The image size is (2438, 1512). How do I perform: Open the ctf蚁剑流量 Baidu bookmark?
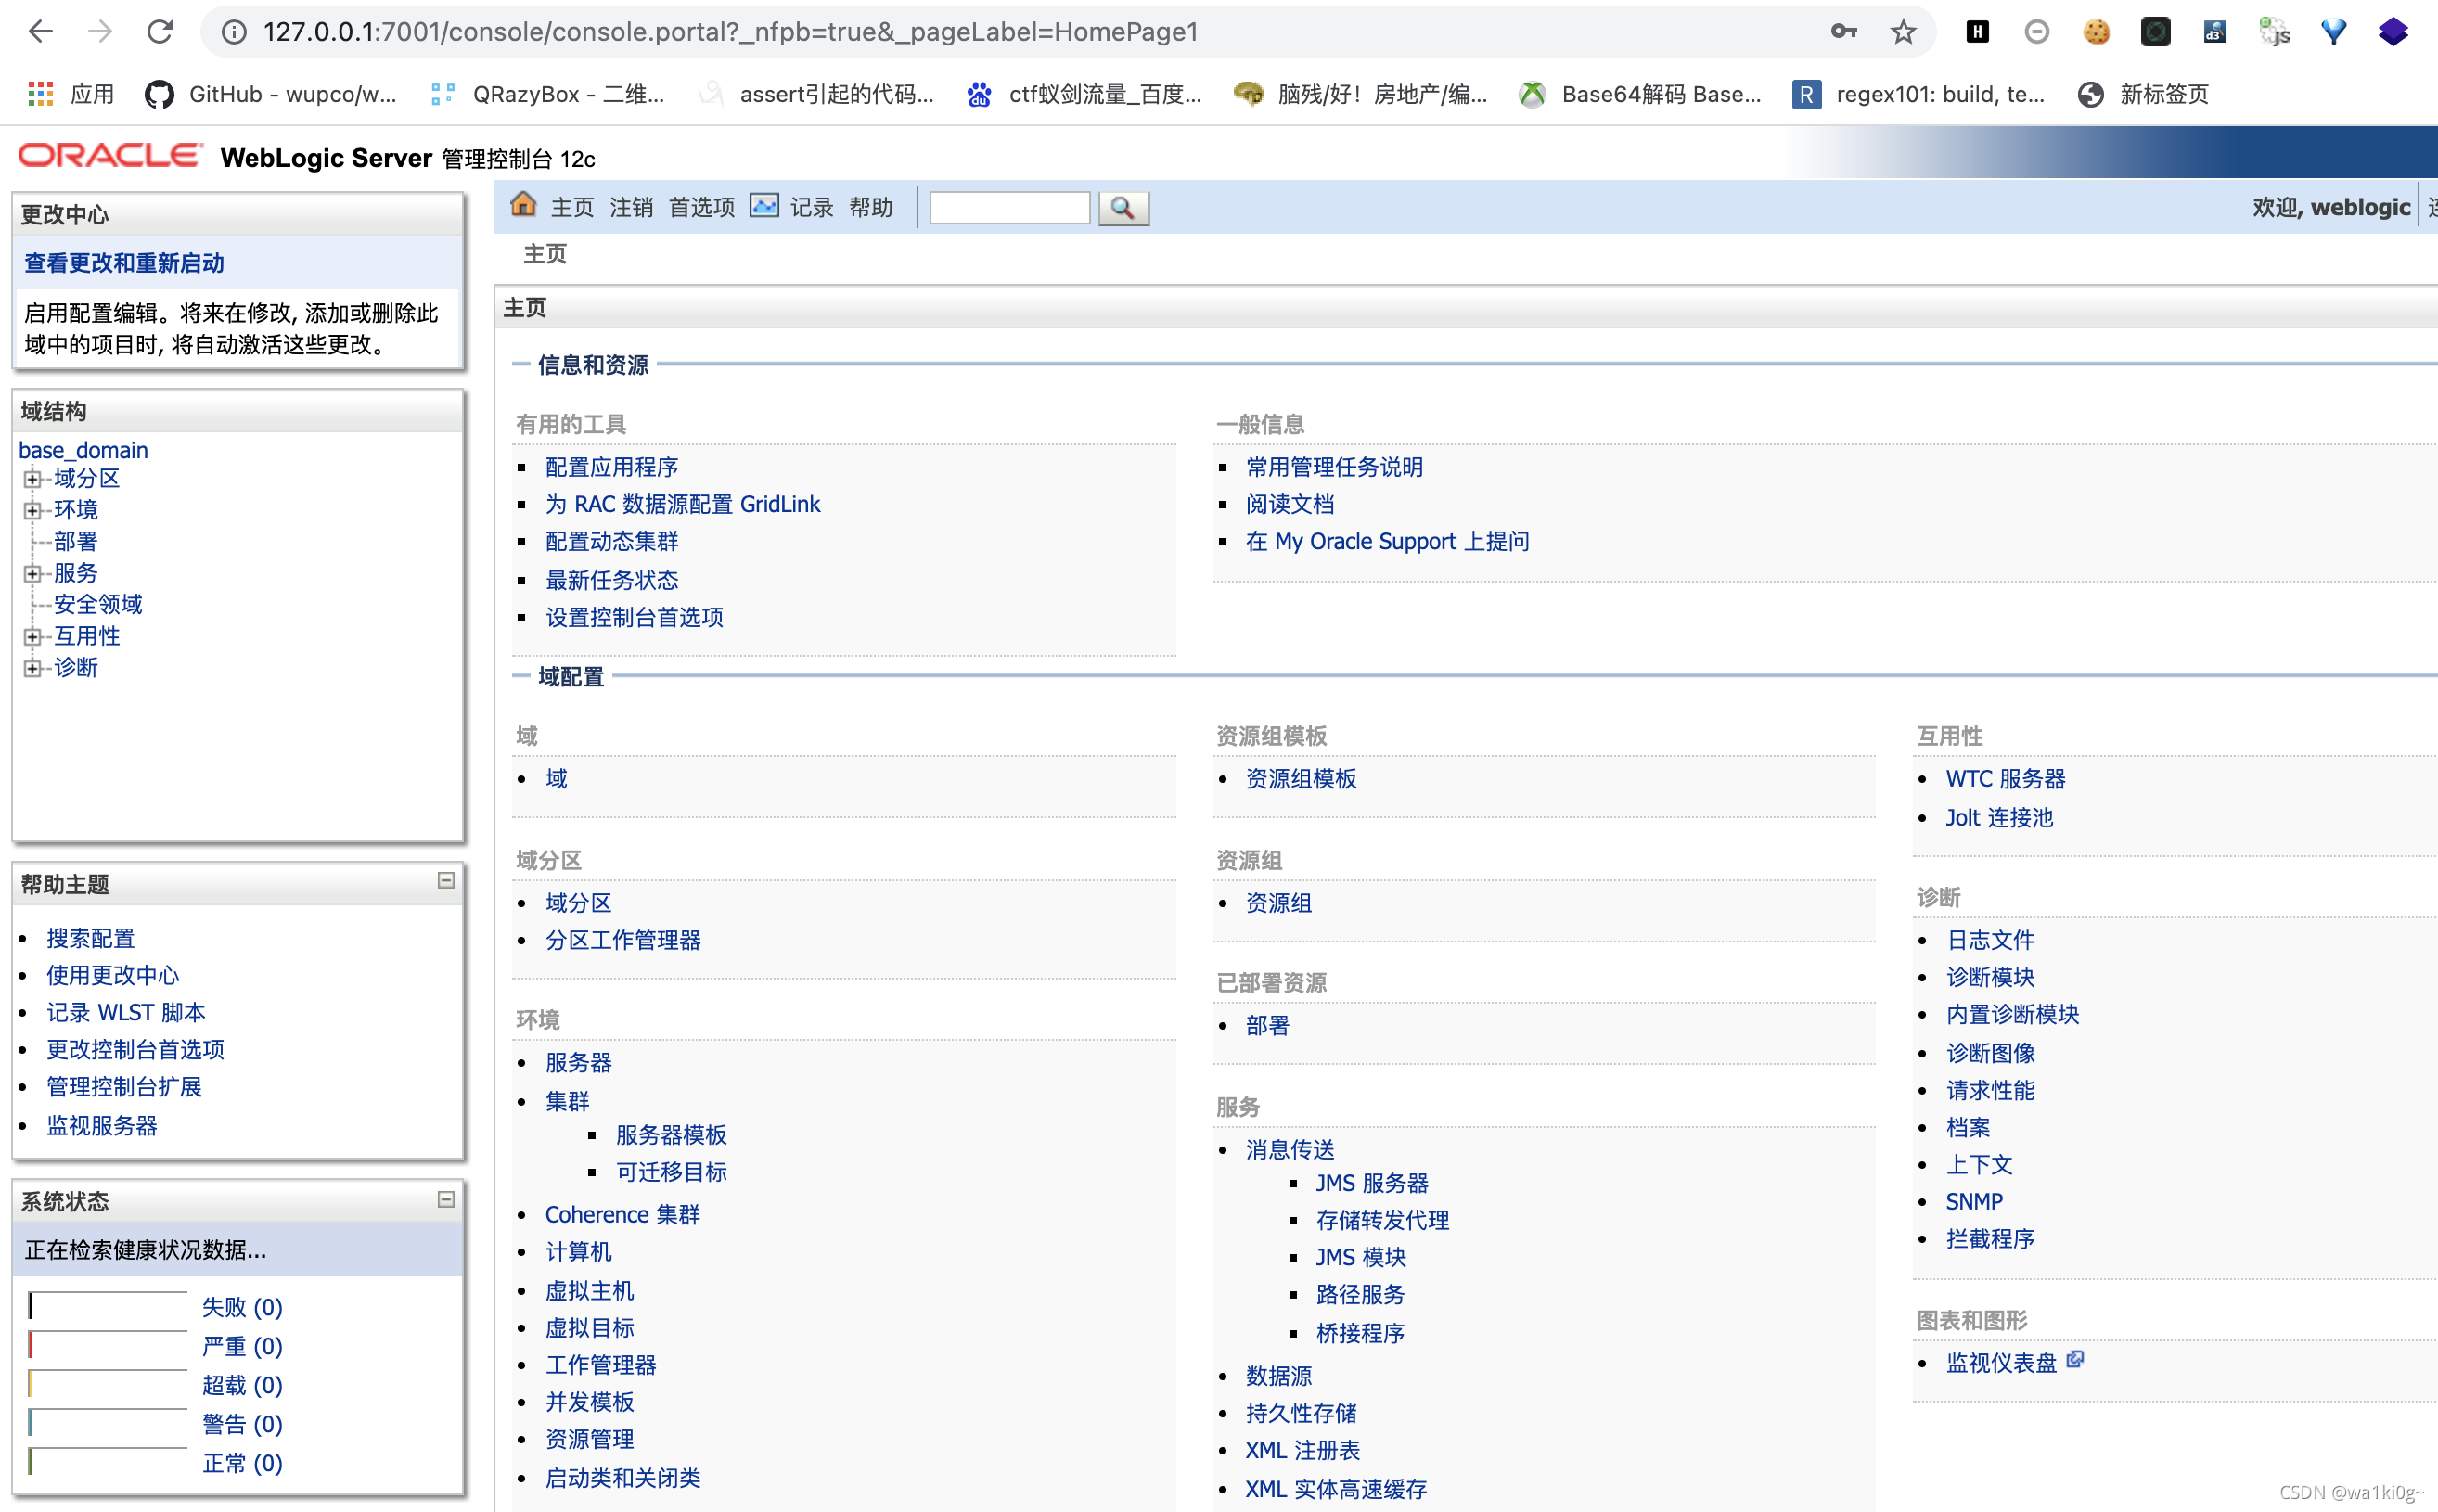[x=1084, y=94]
